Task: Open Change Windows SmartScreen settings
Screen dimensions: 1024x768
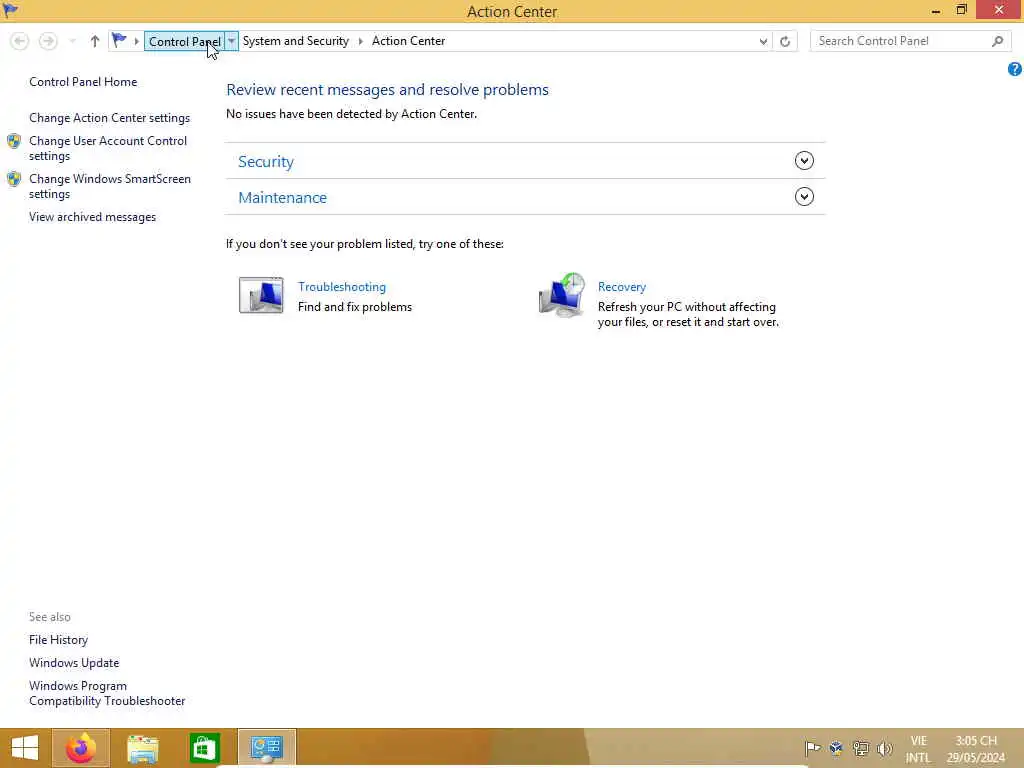Action: coord(110,186)
